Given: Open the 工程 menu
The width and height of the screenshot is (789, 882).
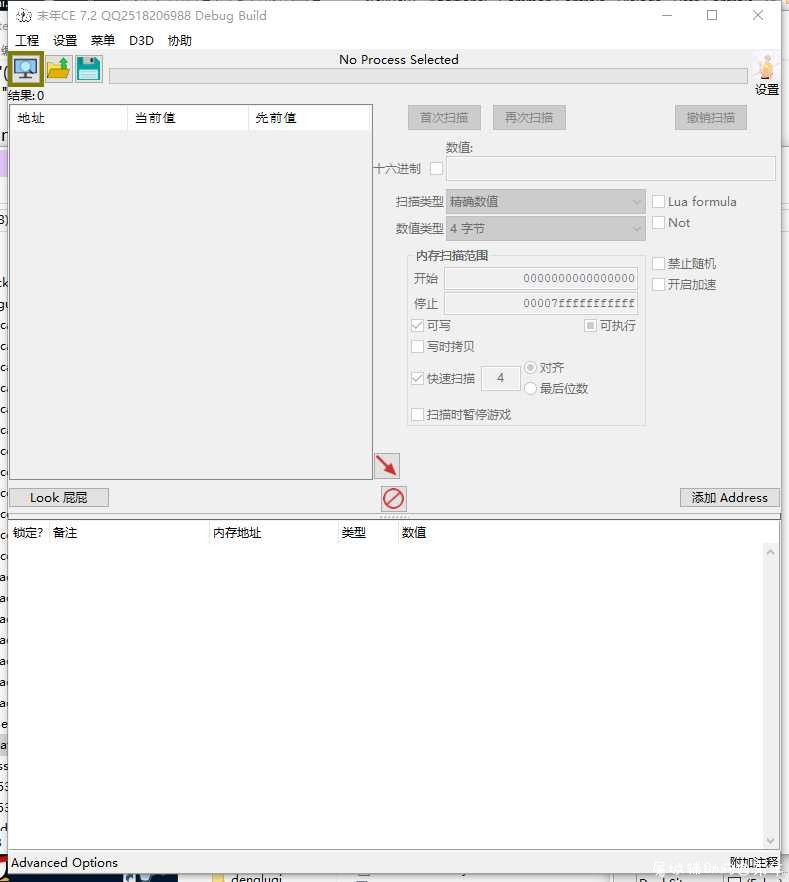Looking at the screenshot, I should point(27,40).
